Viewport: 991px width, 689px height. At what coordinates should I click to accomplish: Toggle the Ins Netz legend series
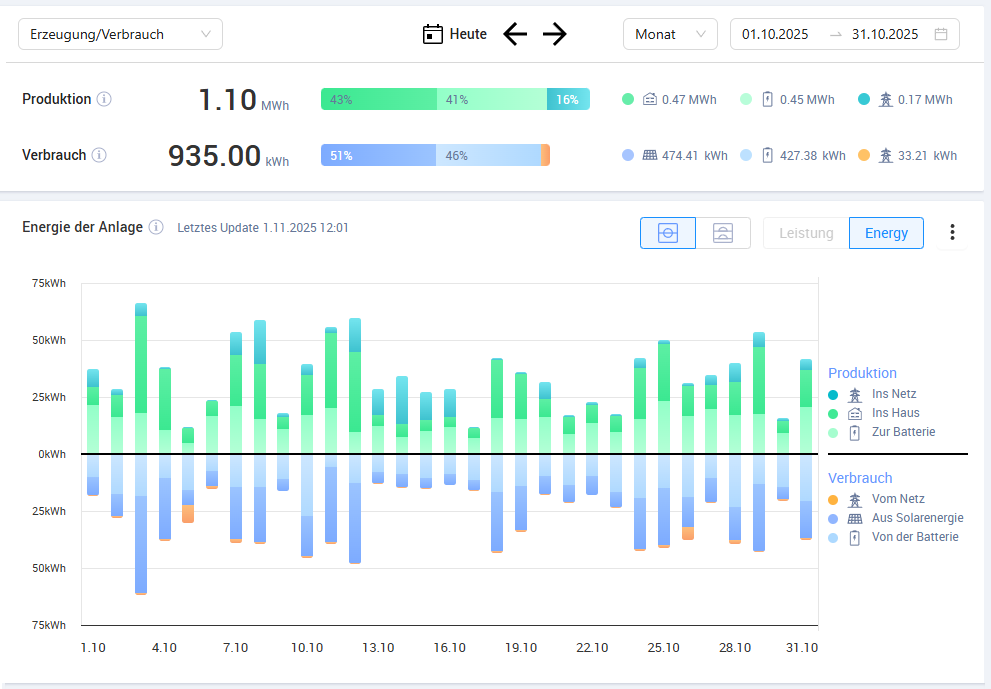coord(892,394)
